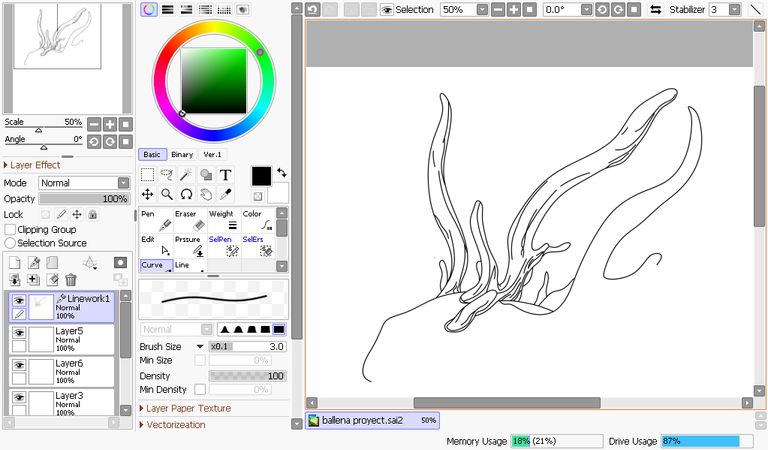Switch to the Ver.1 tool tab

pyautogui.click(x=213, y=154)
